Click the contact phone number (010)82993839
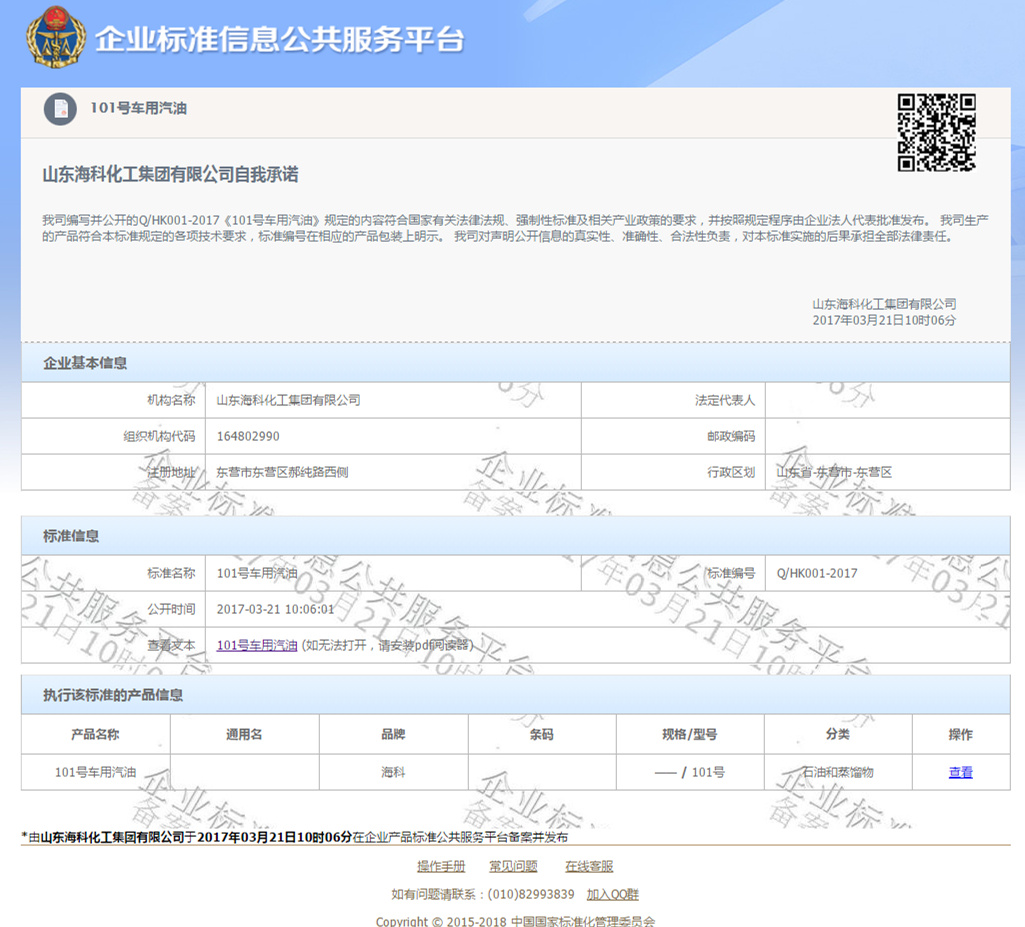Screen dimensions: 1025x927 [x=531, y=894]
